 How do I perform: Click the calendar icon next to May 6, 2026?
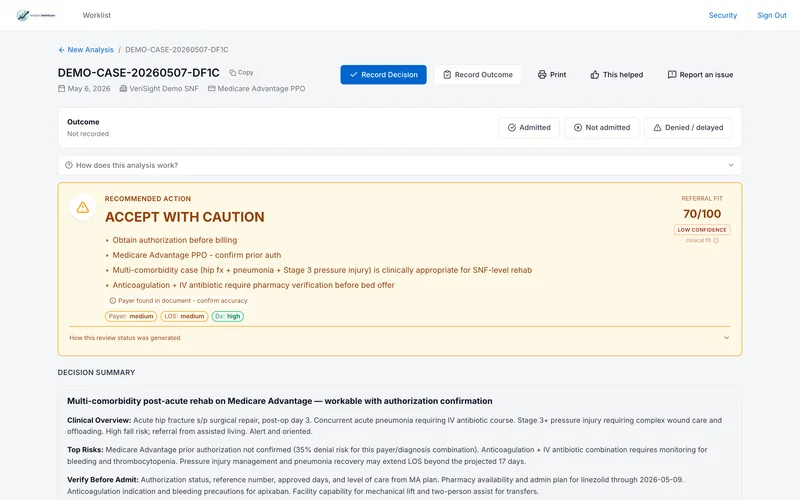(61, 88)
